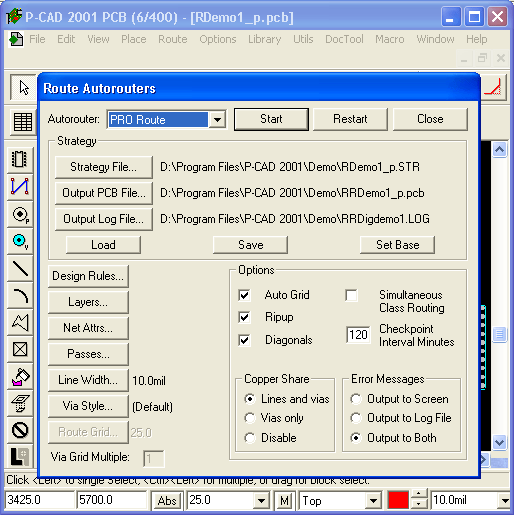Screen dimensions: 514x515
Task: Click the Line Width button
Action: coord(88,380)
